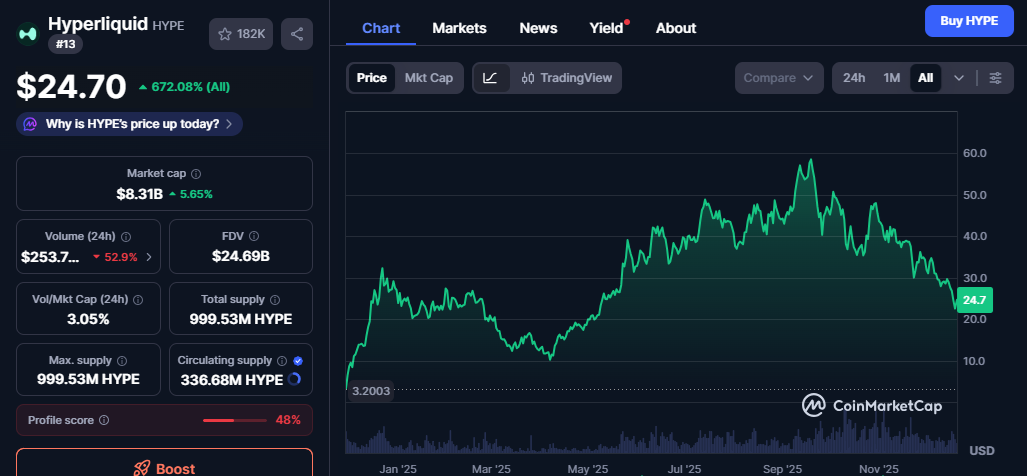1027x476 pixels.
Task: Open the Compare dropdown
Action: tap(779, 78)
